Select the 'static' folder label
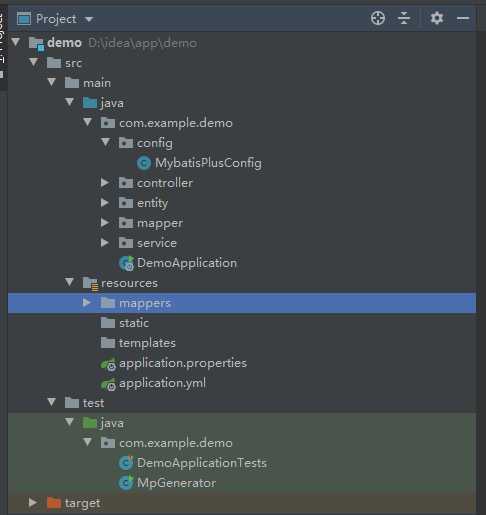The image size is (486, 515). coord(134,323)
